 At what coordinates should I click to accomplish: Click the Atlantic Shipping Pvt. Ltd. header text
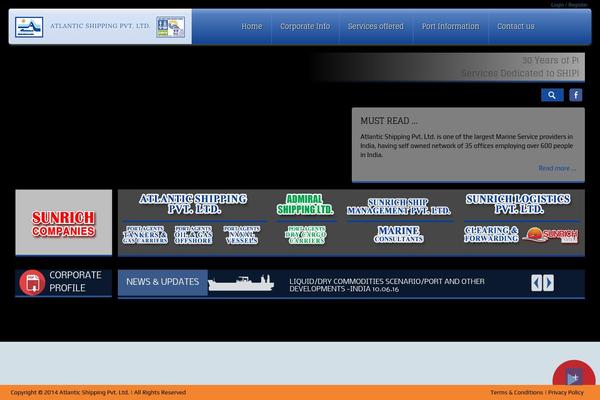[x=100, y=26]
